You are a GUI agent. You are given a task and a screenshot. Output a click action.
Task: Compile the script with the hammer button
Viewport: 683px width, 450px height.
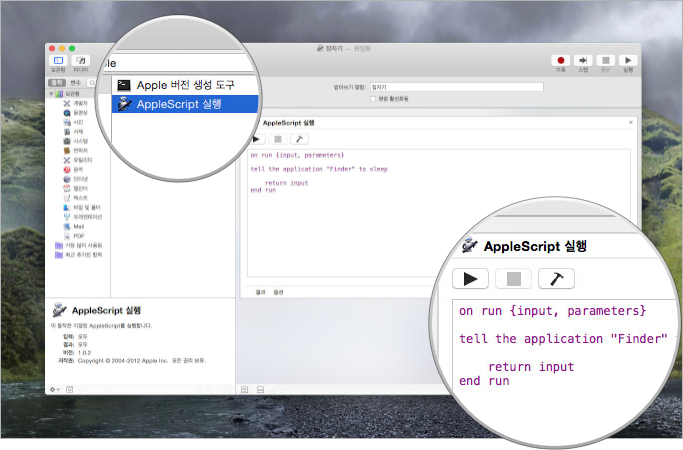tap(299, 139)
